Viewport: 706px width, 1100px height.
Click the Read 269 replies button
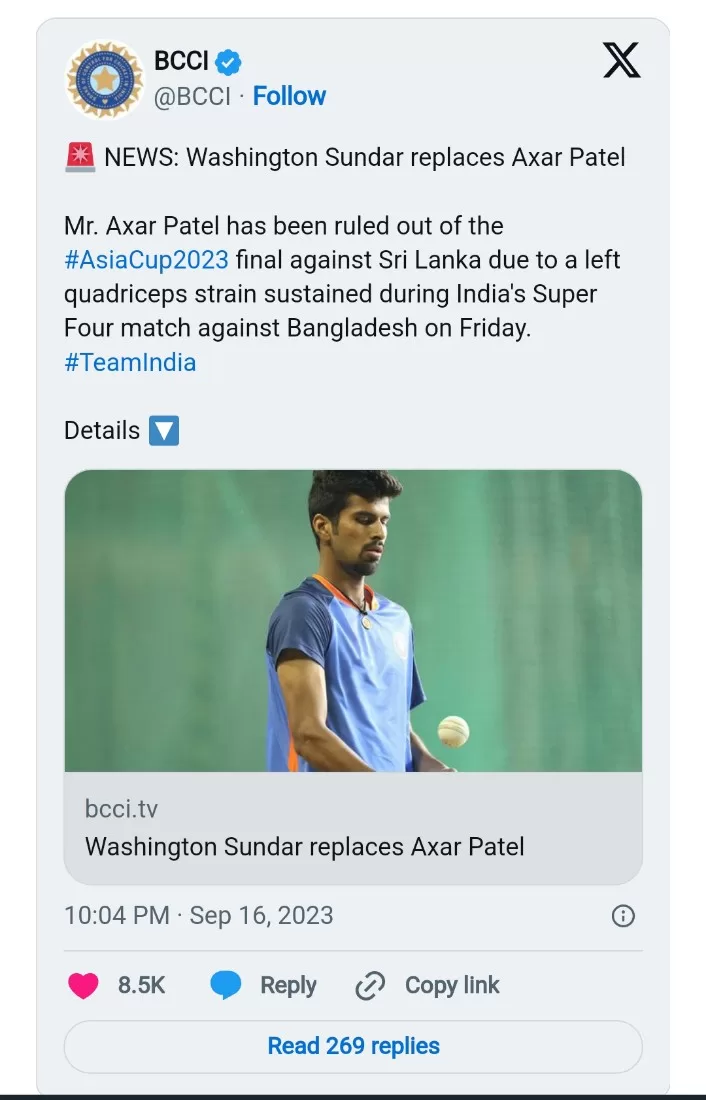click(353, 1046)
